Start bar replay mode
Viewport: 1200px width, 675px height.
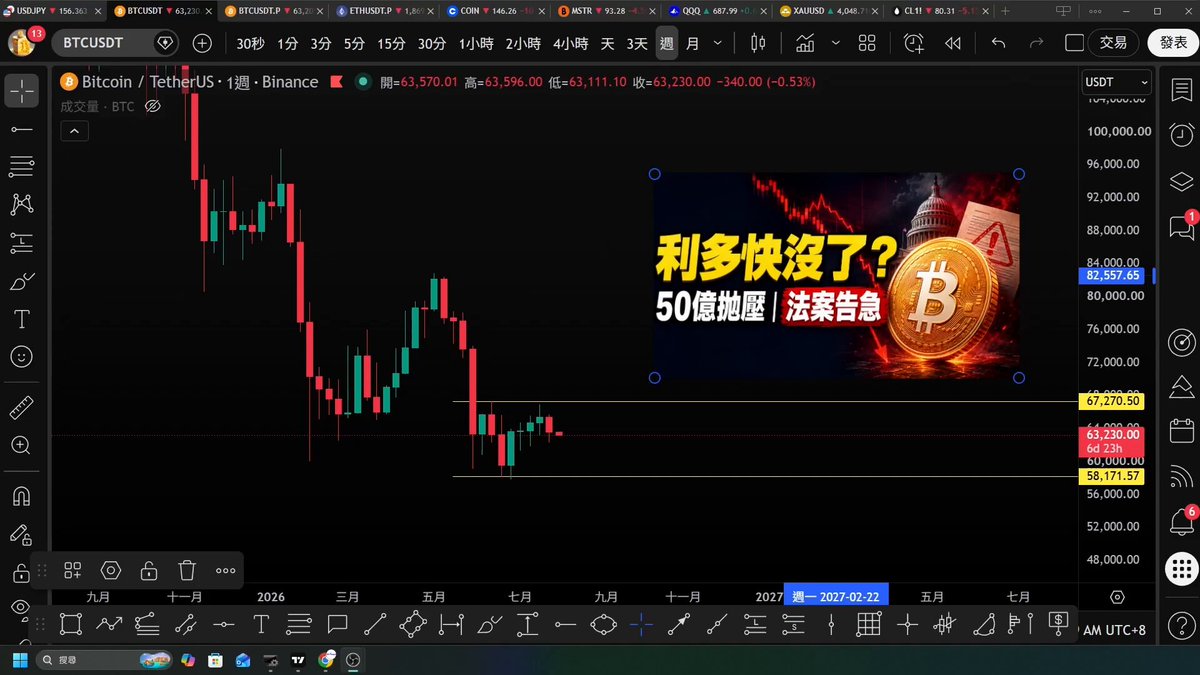[x=953, y=43]
